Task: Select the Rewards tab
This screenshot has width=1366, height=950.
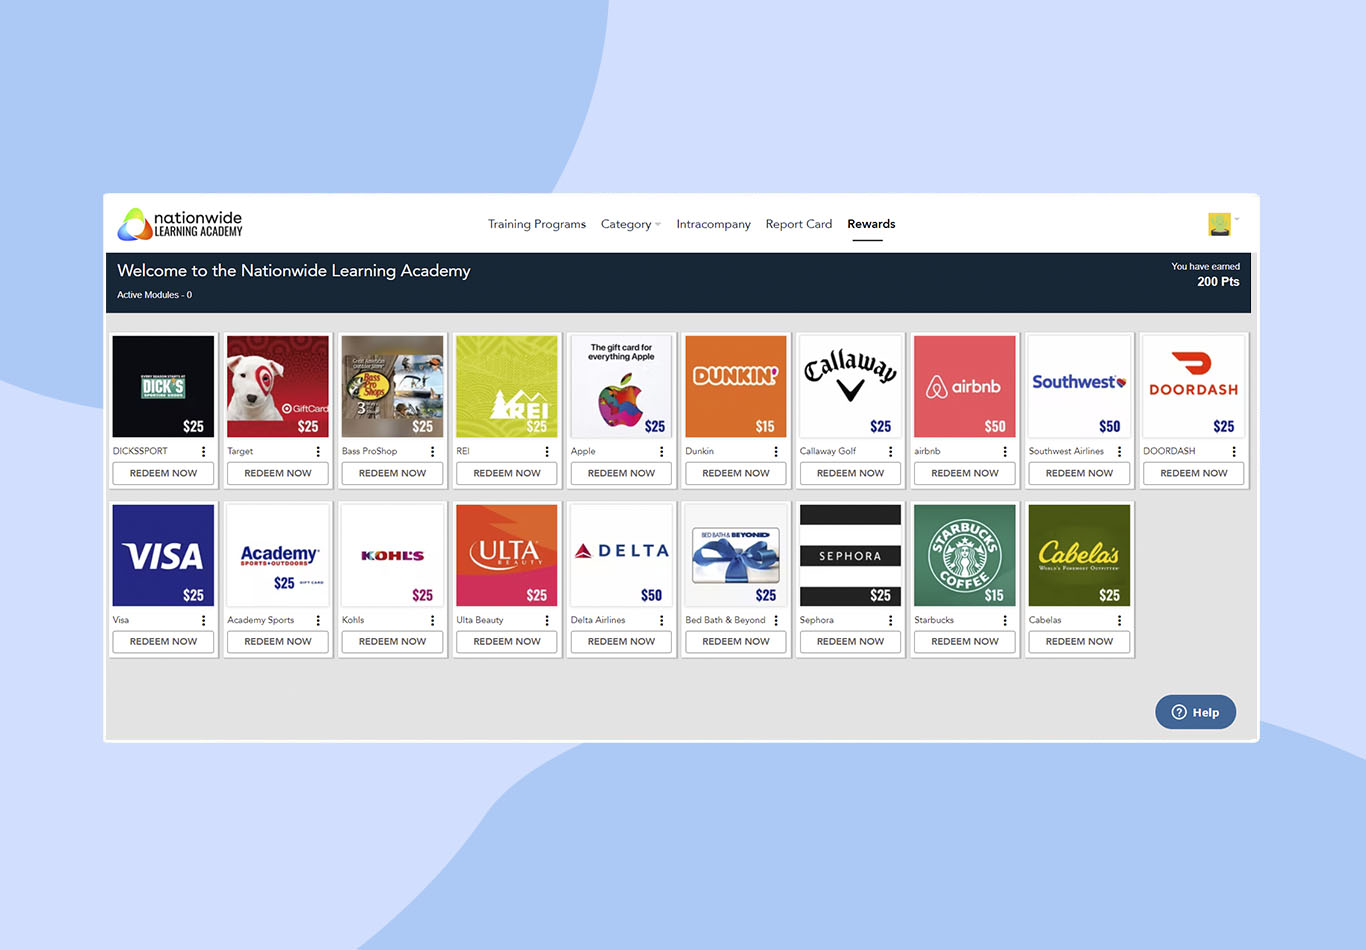Action: (871, 224)
